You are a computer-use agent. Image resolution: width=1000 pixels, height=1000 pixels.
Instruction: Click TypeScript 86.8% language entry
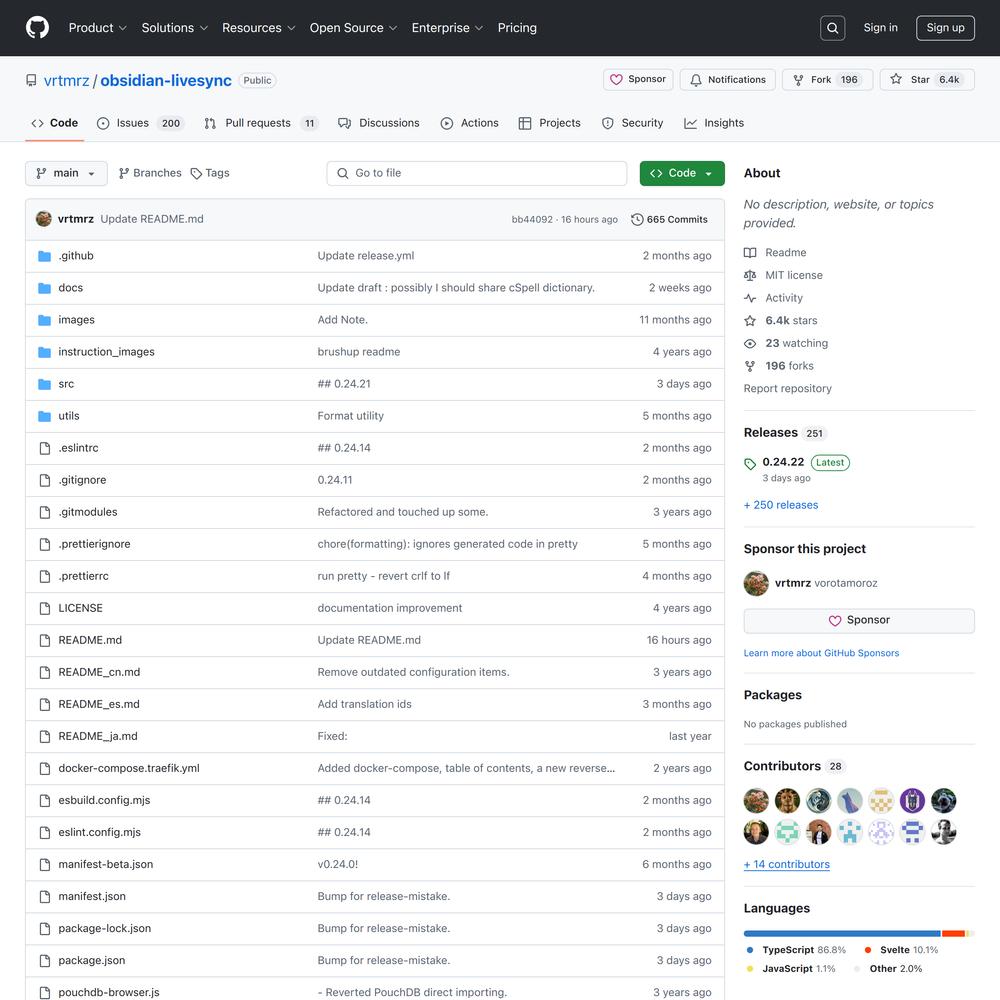797,950
